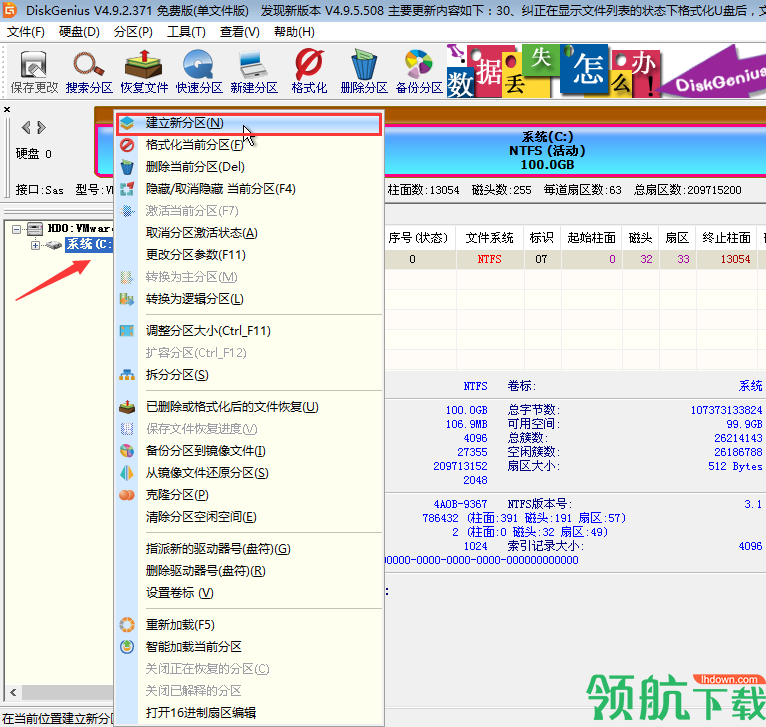The height and width of the screenshot is (727, 766).
Task: Choose 指派新的驱动器号(盘符)(G)
Action: coord(249,549)
